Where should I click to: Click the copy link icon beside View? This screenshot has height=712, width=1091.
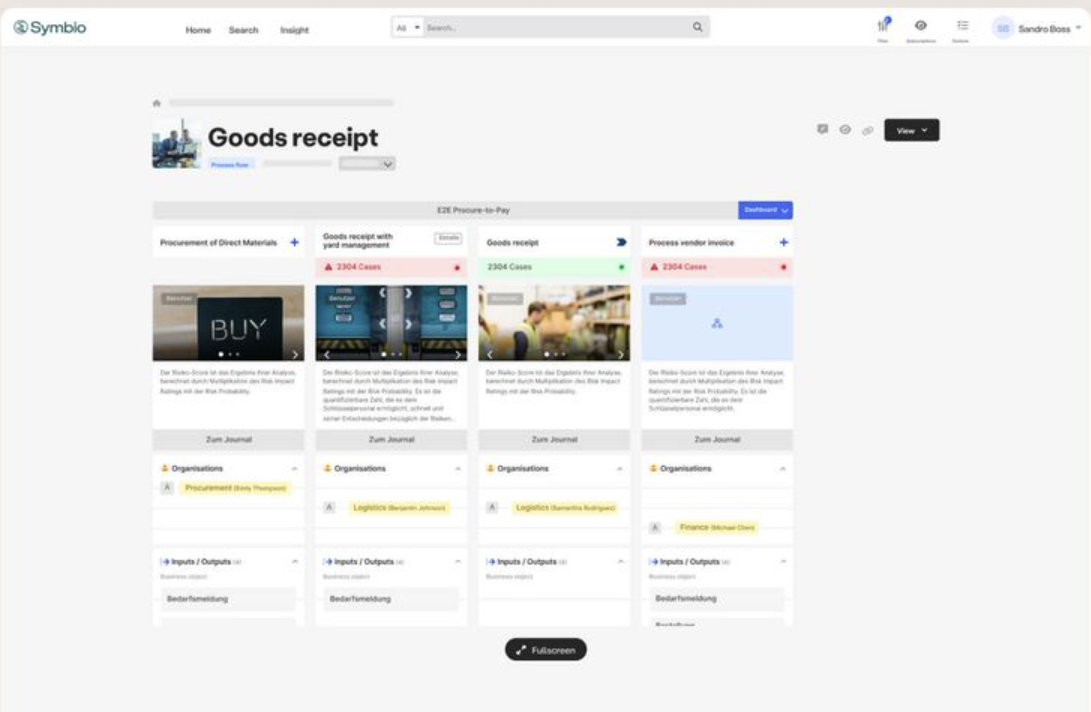pos(867,130)
